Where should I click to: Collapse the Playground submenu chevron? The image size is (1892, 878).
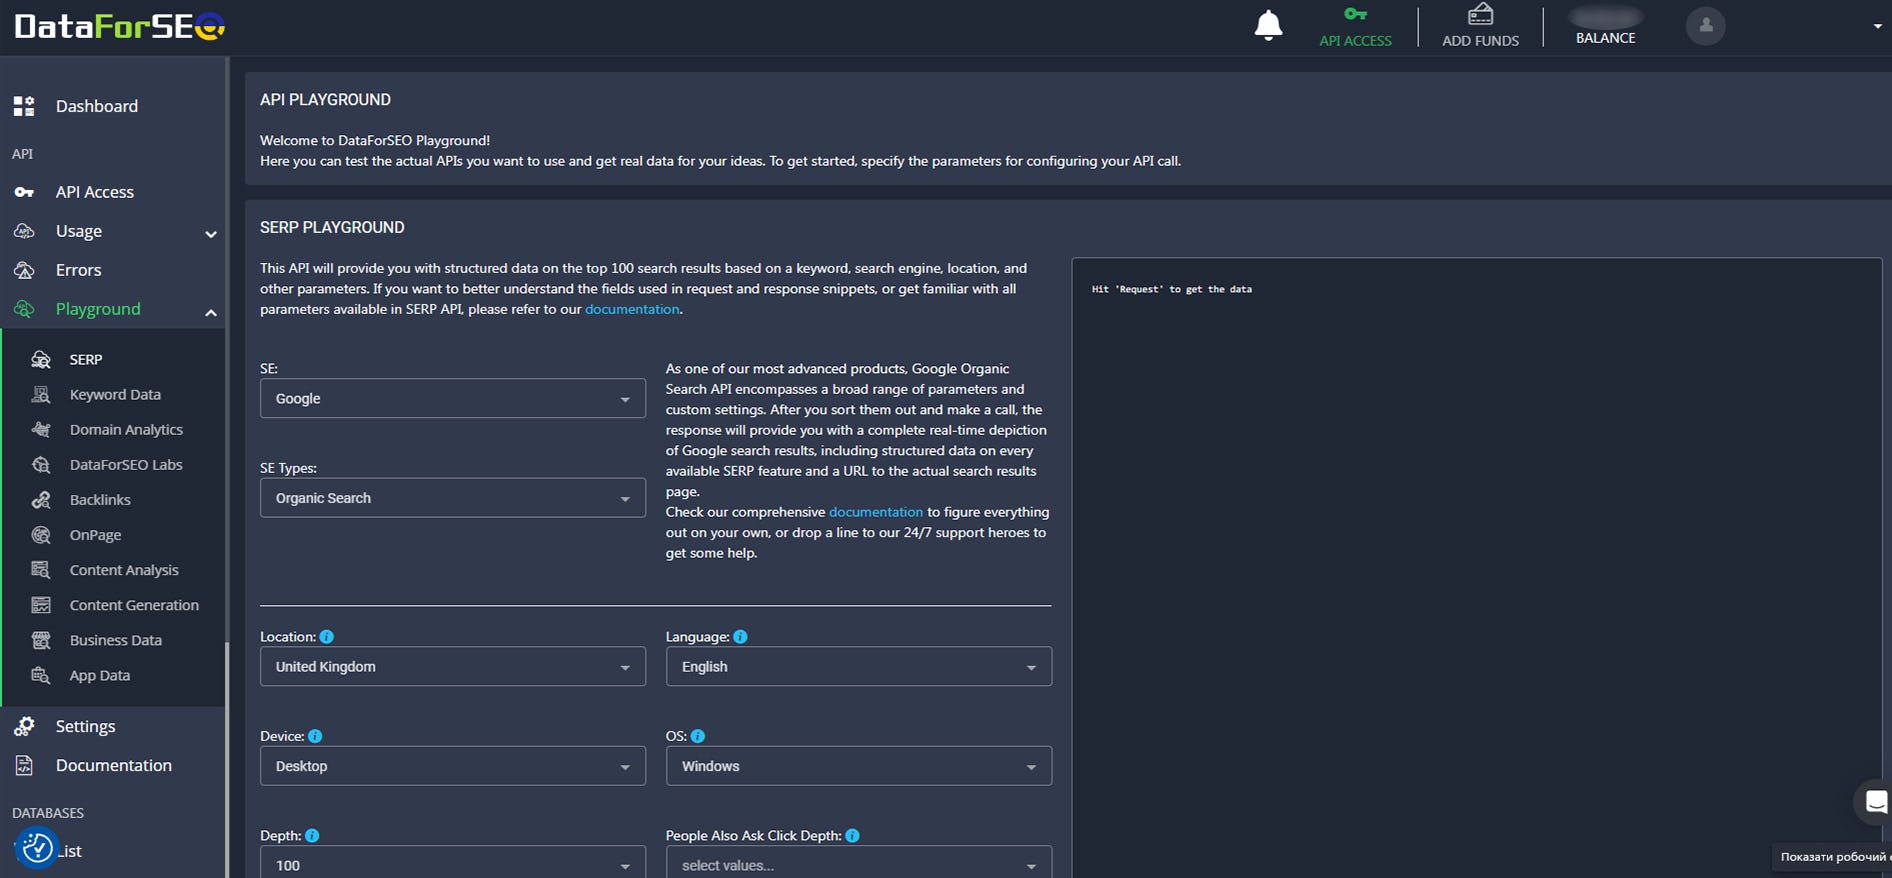coord(211,313)
